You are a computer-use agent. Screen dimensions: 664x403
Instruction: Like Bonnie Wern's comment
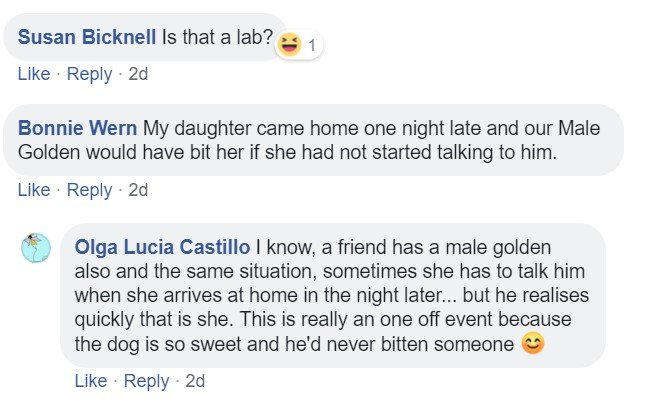(x=33, y=190)
